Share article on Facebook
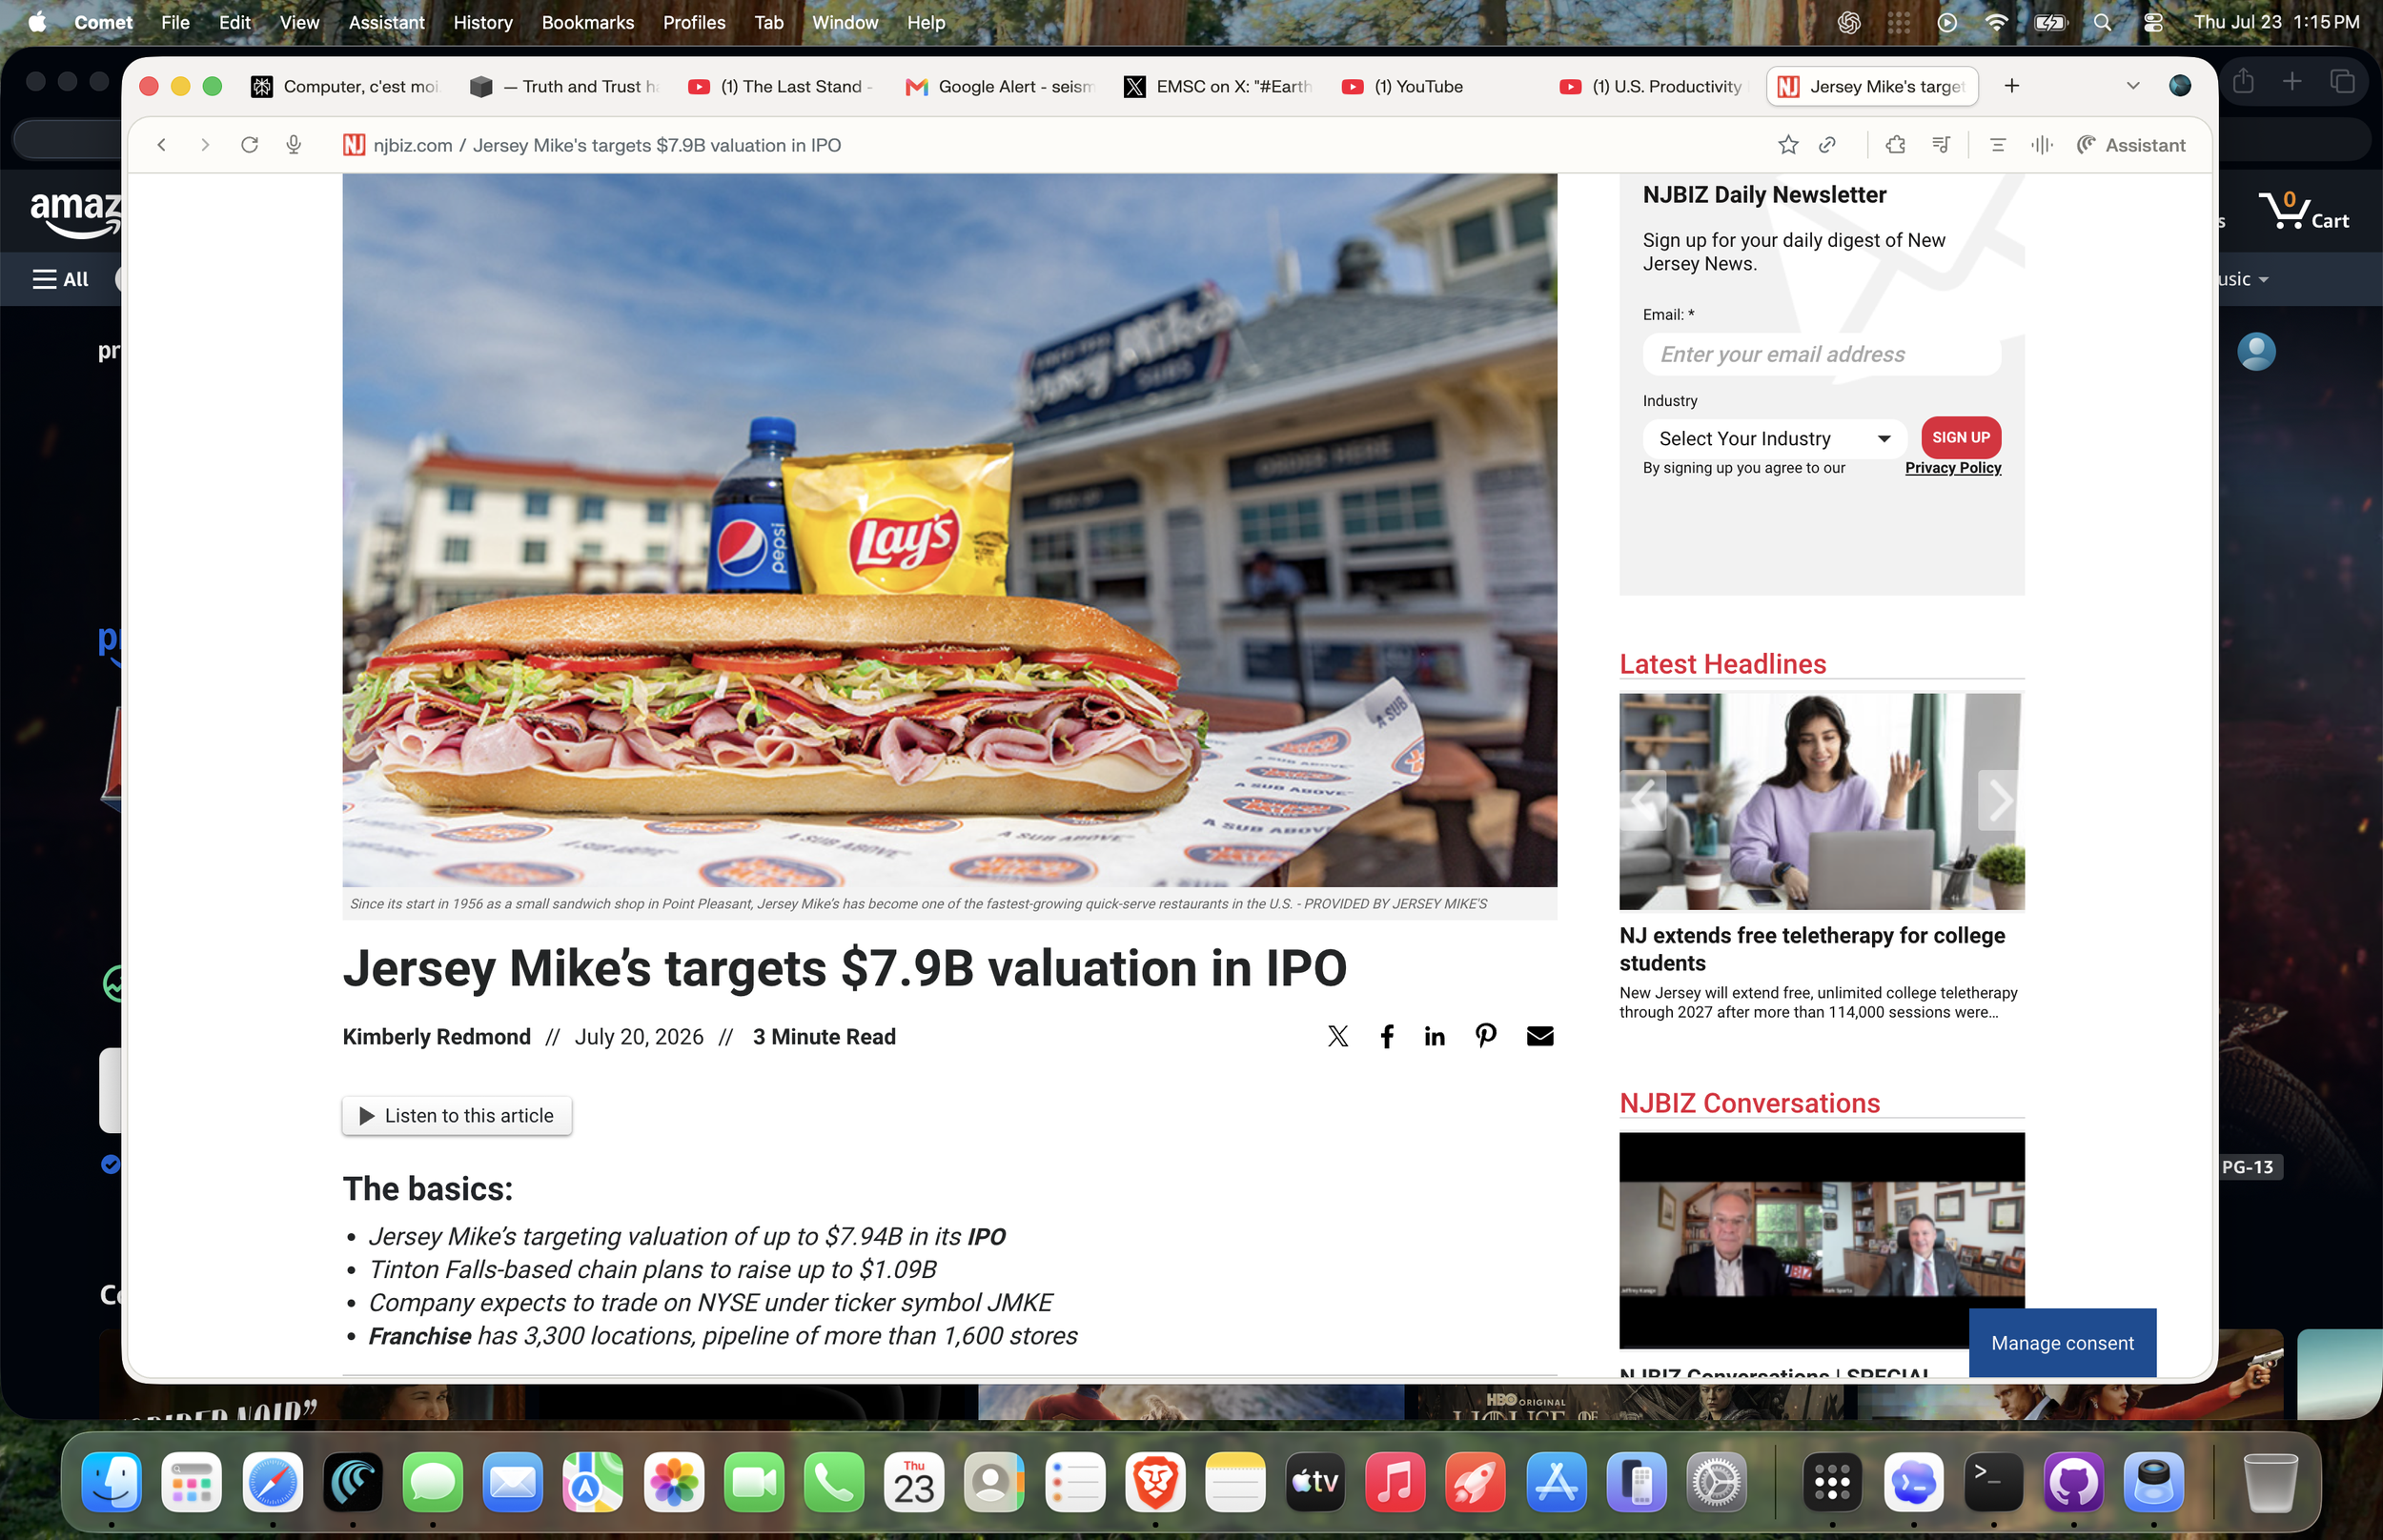 1387,1036
